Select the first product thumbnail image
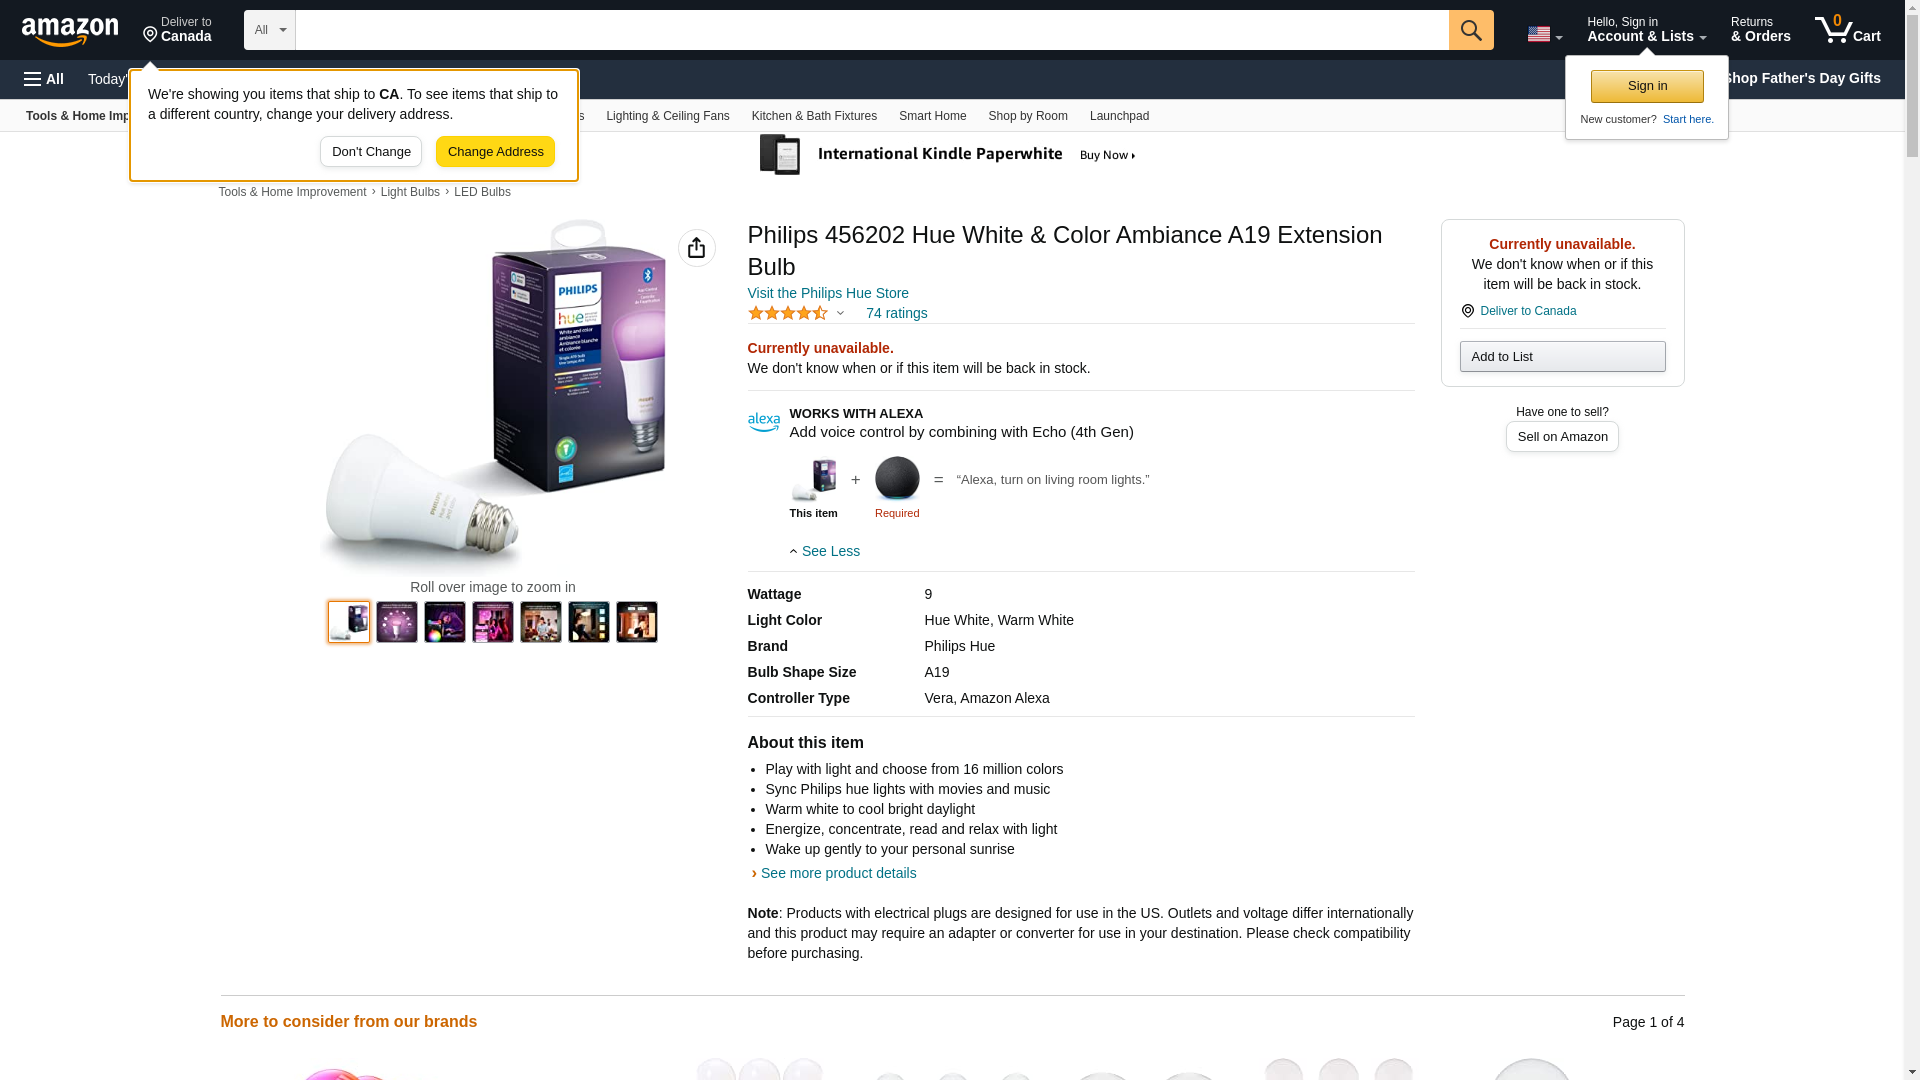The image size is (1920, 1080). pos(349,622)
